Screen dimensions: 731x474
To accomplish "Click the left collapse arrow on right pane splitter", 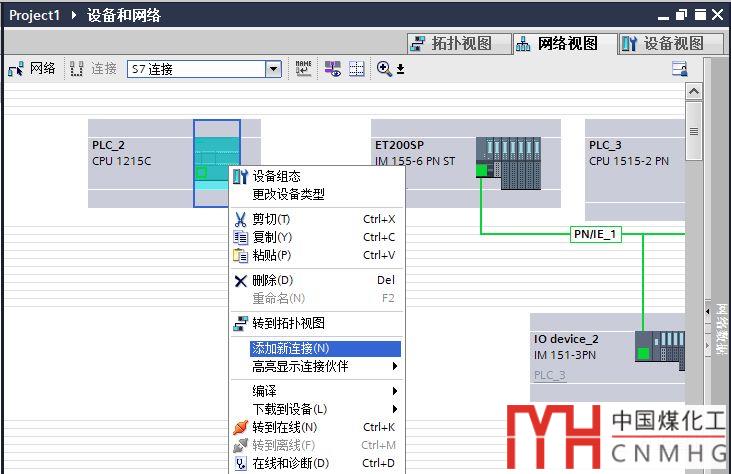I will point(708,311).
